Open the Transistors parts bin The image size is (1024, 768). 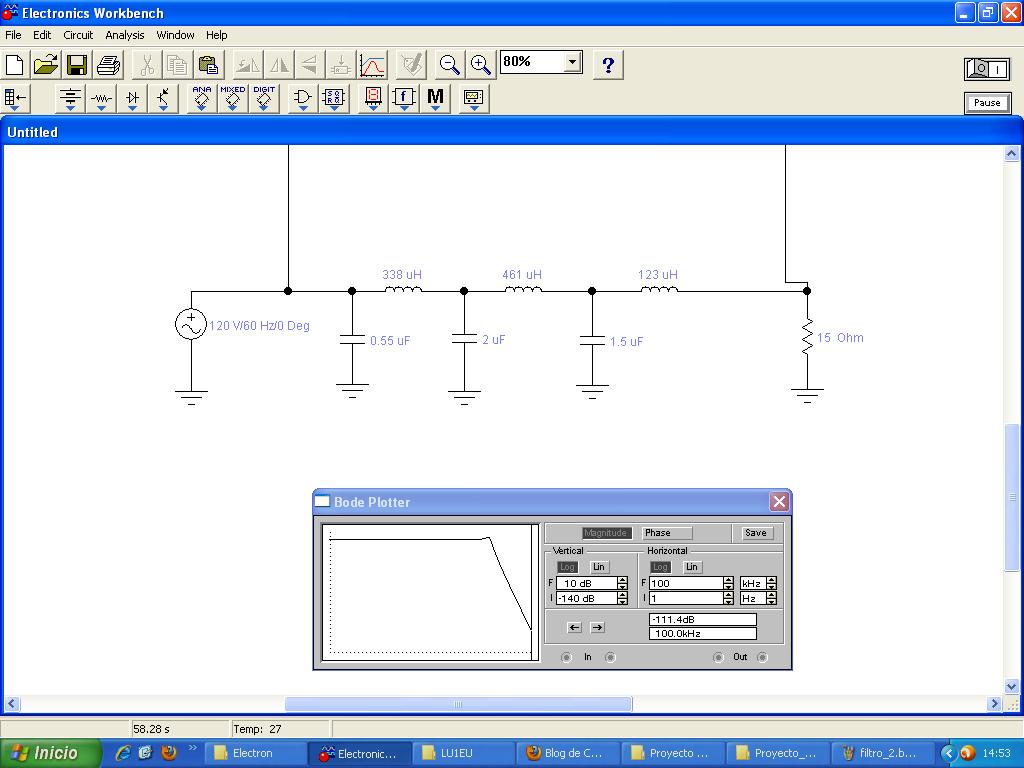pyautogui.click(x=163, y=98)
